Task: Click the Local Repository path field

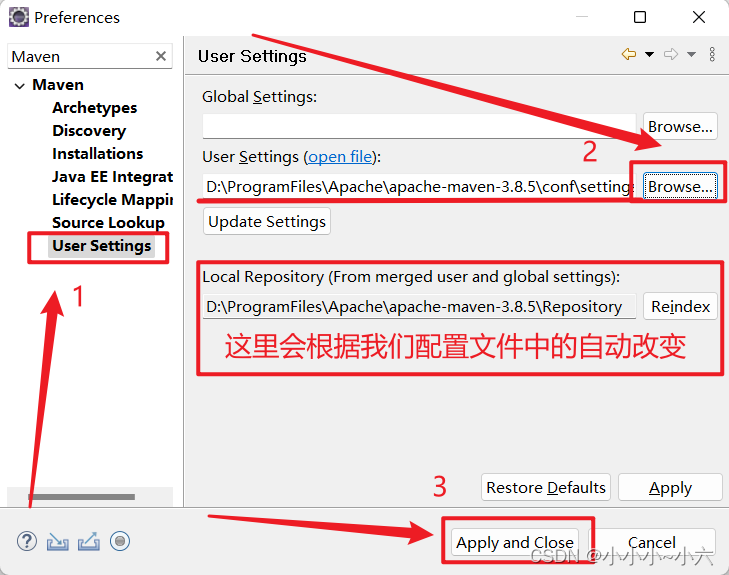Action: tap(419, 307)
